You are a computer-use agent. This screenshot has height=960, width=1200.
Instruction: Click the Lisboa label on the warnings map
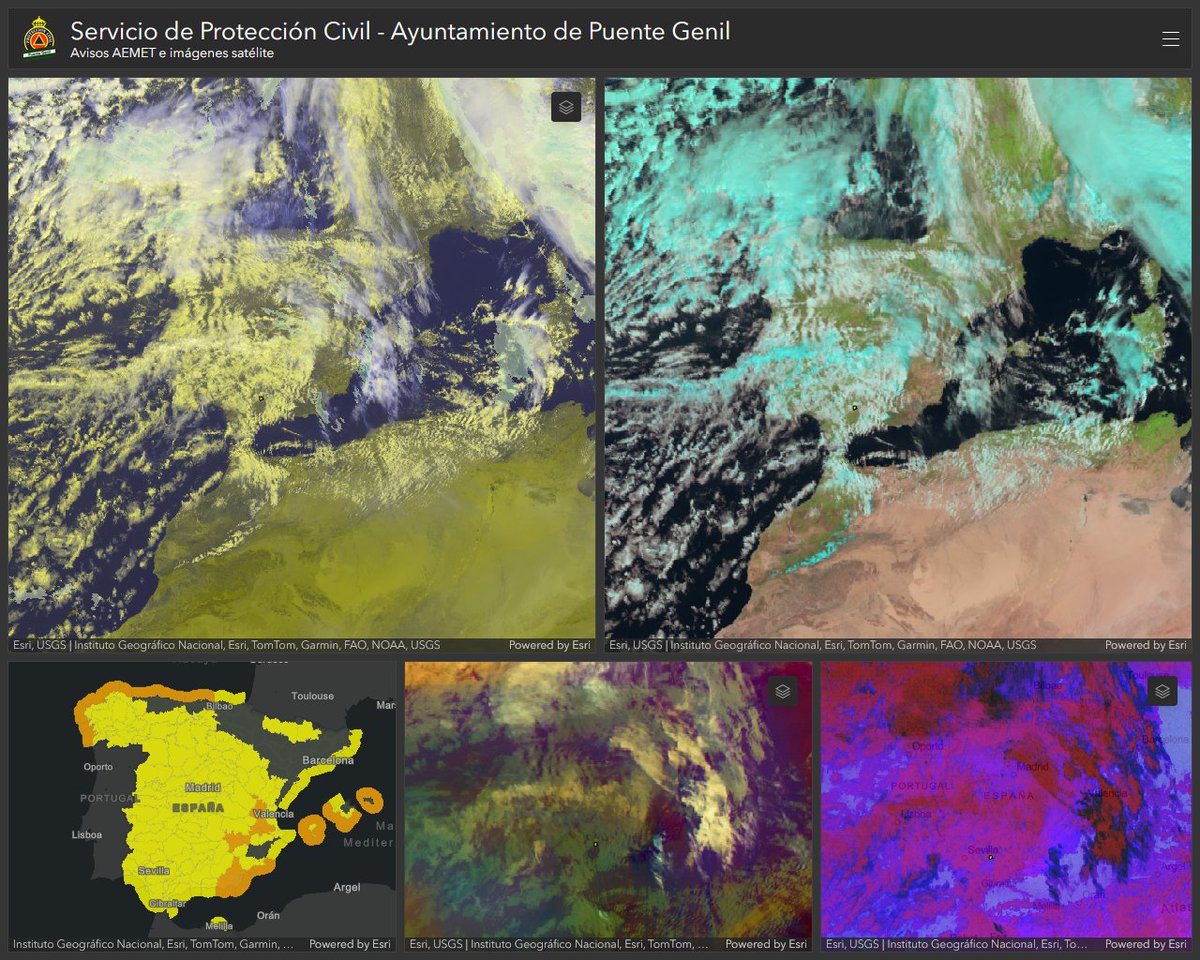(89, 834)
